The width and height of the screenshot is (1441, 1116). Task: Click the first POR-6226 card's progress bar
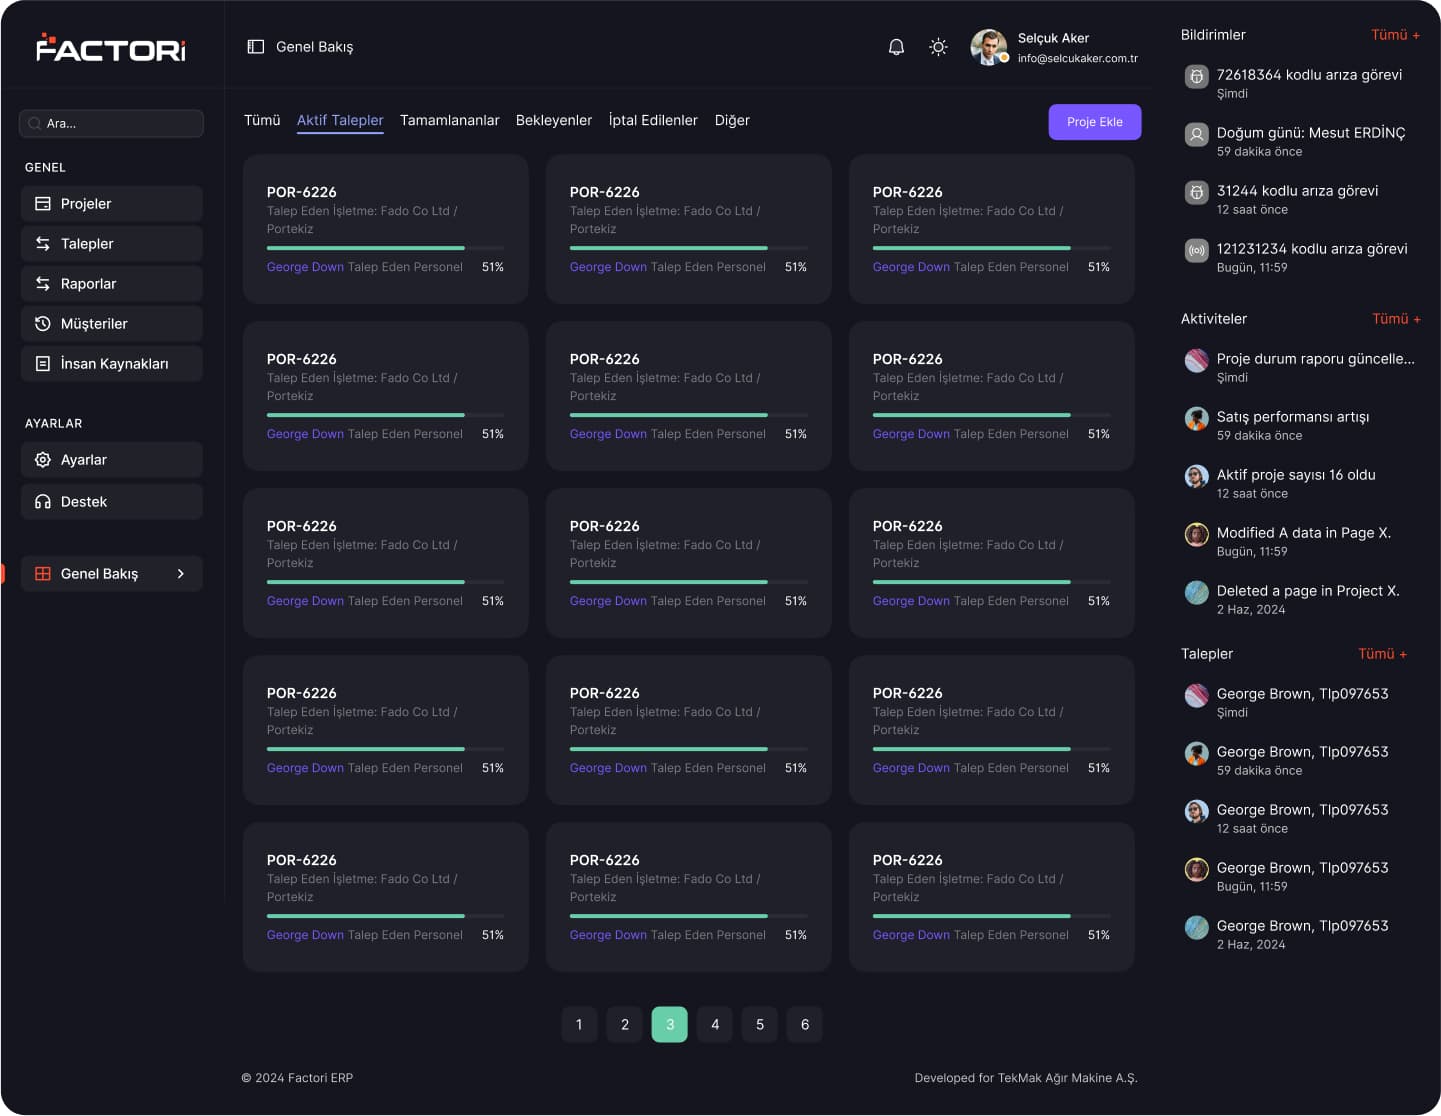[385, 248]
